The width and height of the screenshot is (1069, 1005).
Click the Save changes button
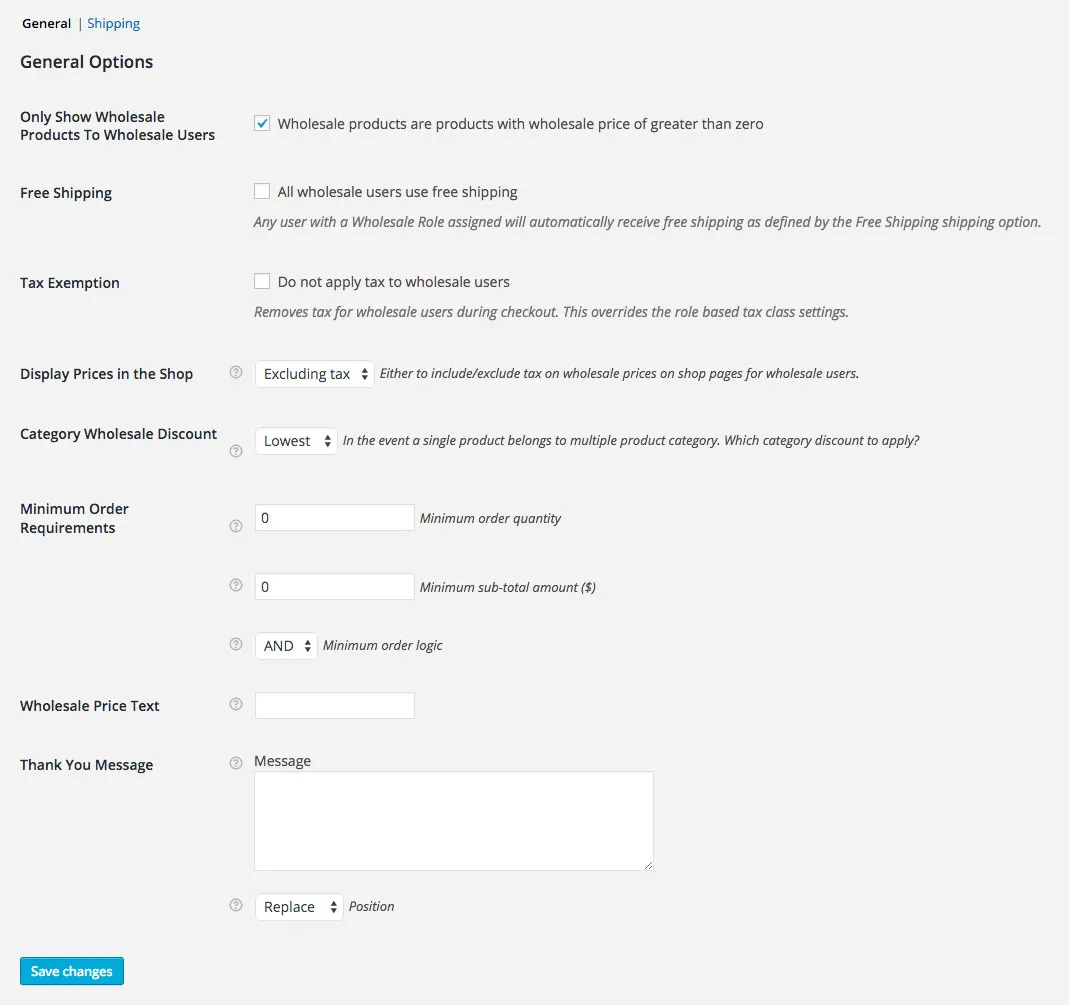coord(71,970)
